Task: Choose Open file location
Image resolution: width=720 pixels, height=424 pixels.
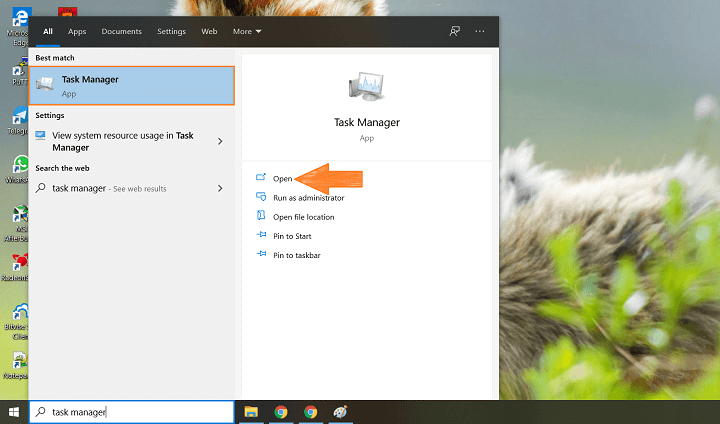Action: point(304,217)
